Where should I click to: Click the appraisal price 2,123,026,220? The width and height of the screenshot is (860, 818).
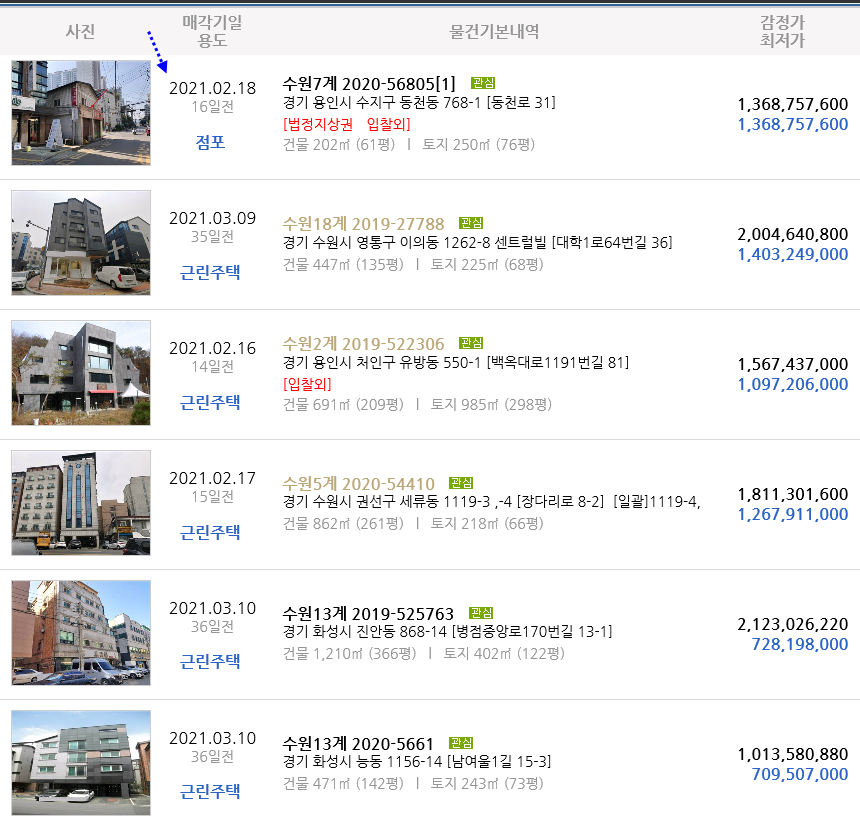tap(793, 624)
